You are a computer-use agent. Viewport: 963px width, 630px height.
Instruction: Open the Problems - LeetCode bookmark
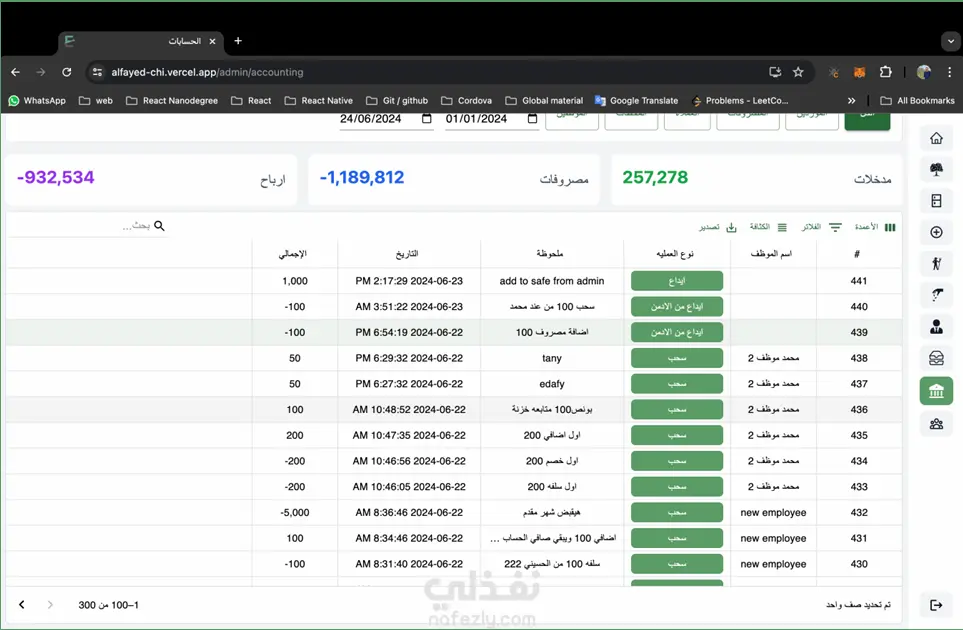point(740,101)
